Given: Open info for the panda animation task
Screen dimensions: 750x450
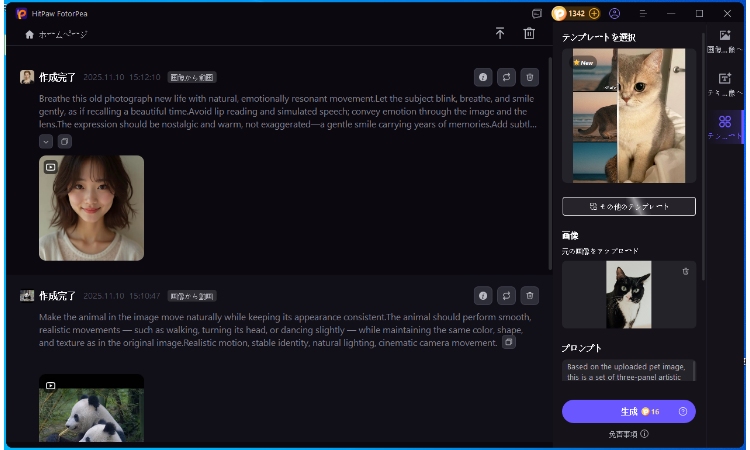Looking at the screenshot, I should pyautogui.click(x=483, y=296).
